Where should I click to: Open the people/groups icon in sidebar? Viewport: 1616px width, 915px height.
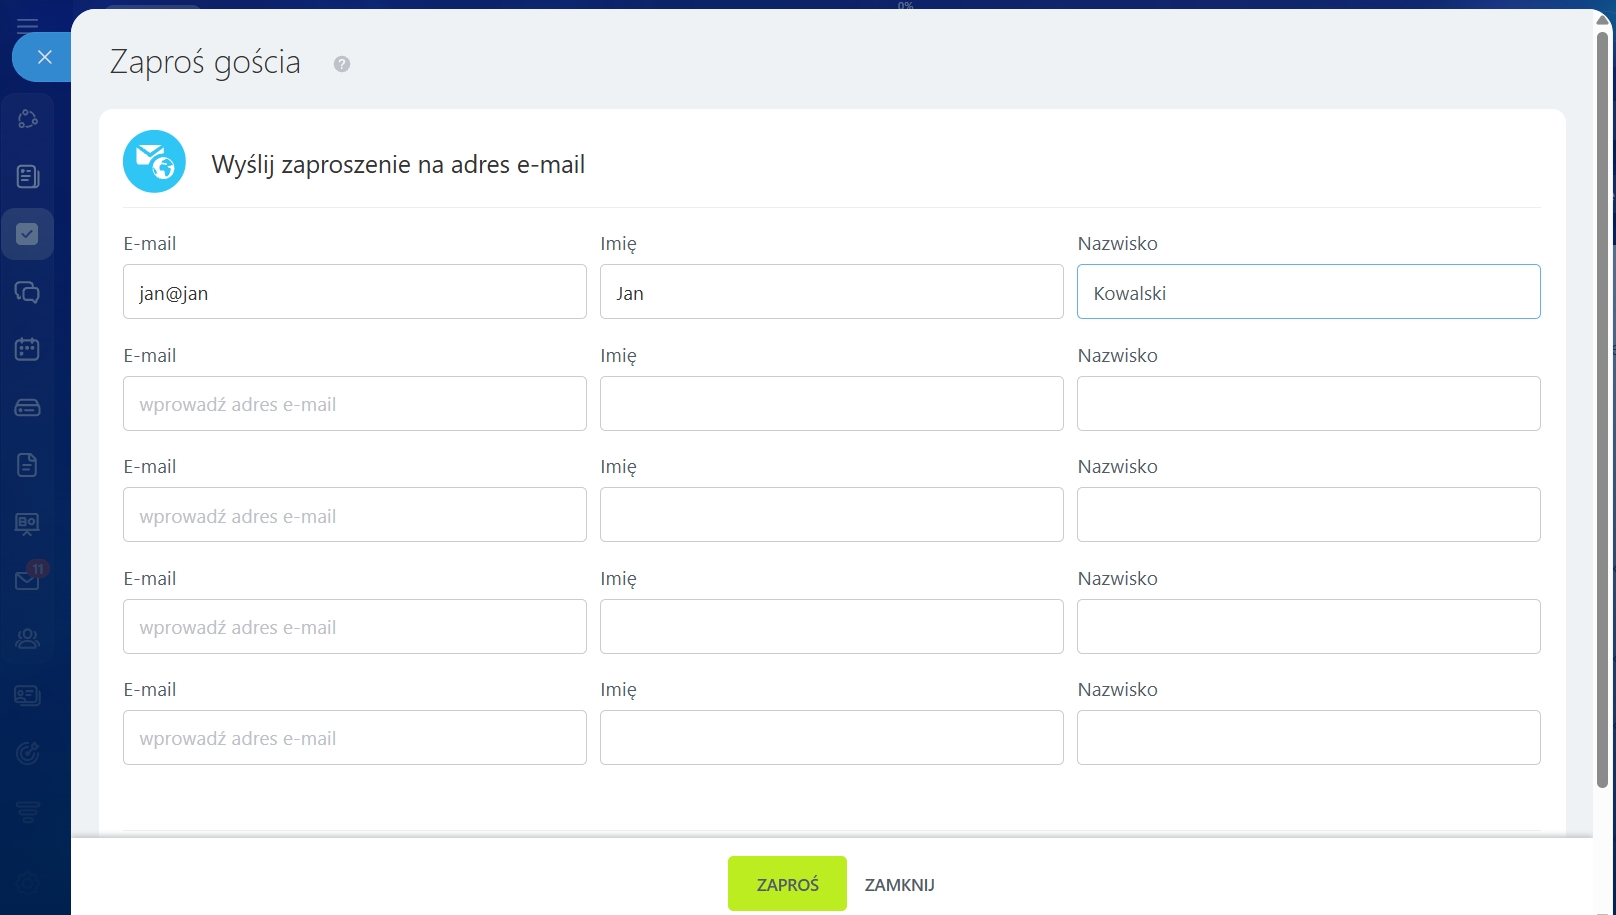[28, 638]
